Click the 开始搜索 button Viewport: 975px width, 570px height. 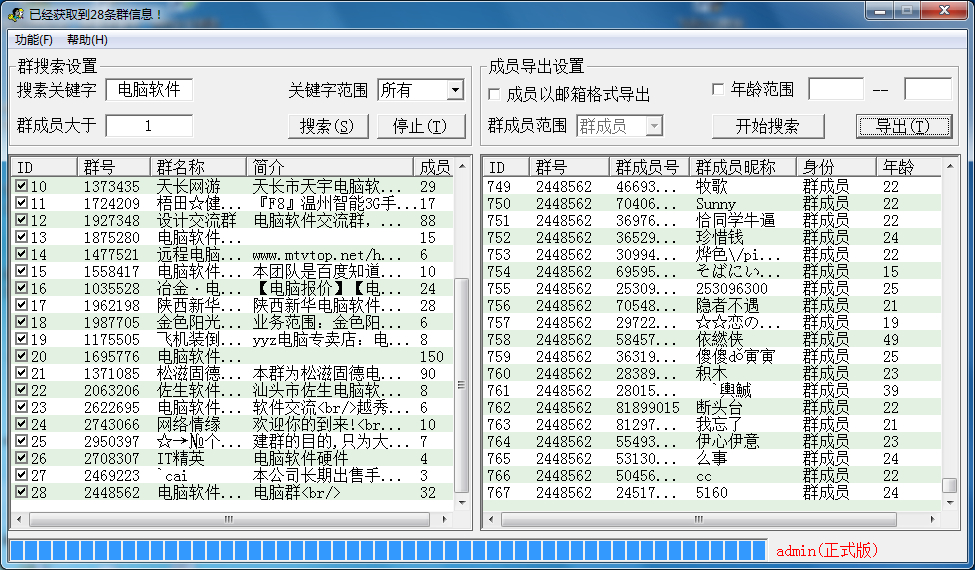[x=767, y=126]
